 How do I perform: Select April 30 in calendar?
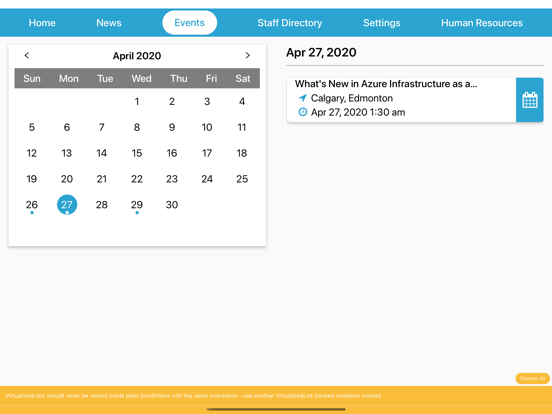pos(172,205)
